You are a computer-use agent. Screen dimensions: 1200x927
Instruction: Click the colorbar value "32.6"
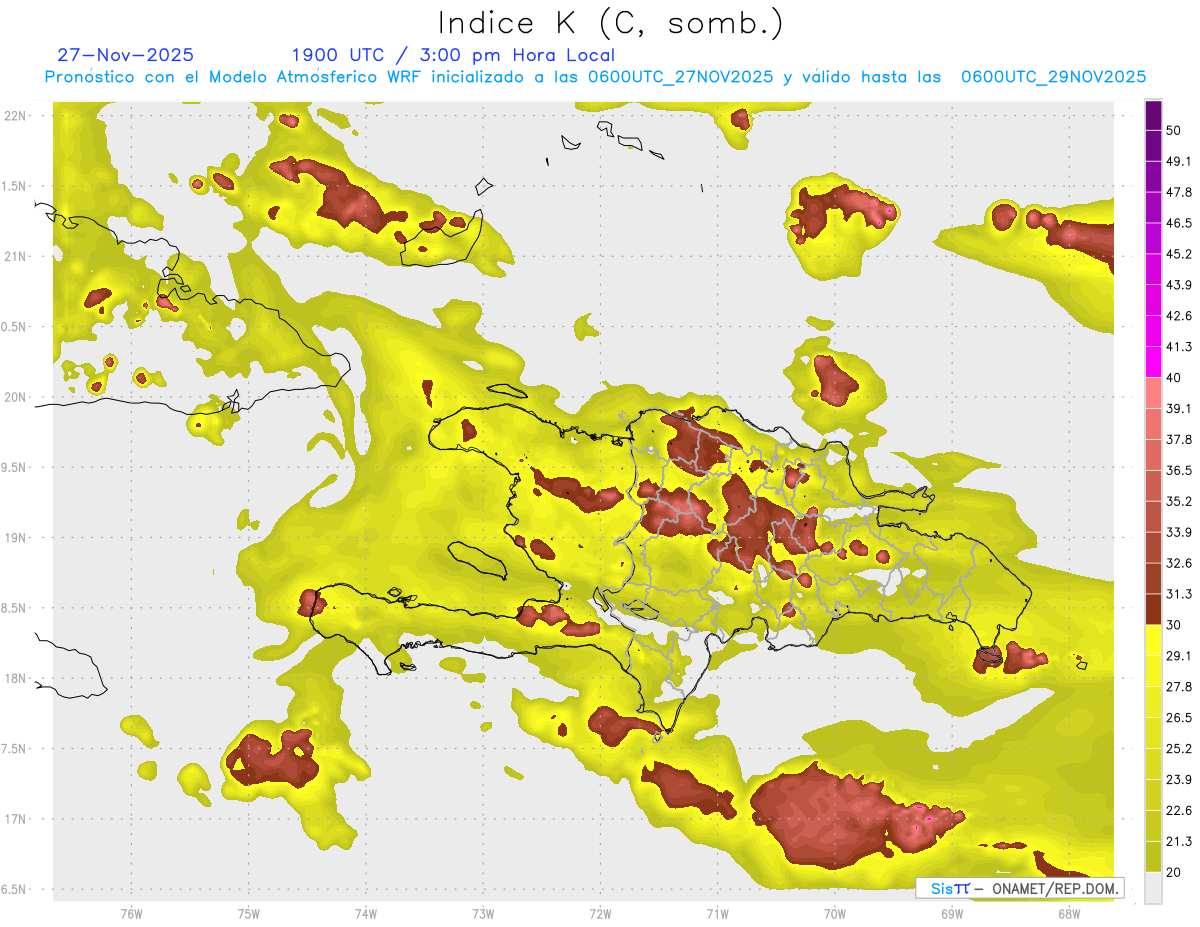1179,563
